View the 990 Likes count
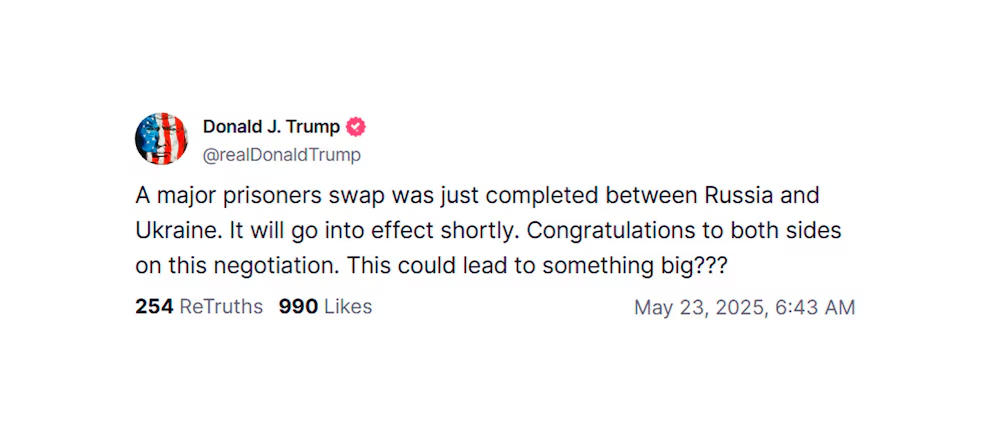The image size is (992, 441). tap(325, 307)
